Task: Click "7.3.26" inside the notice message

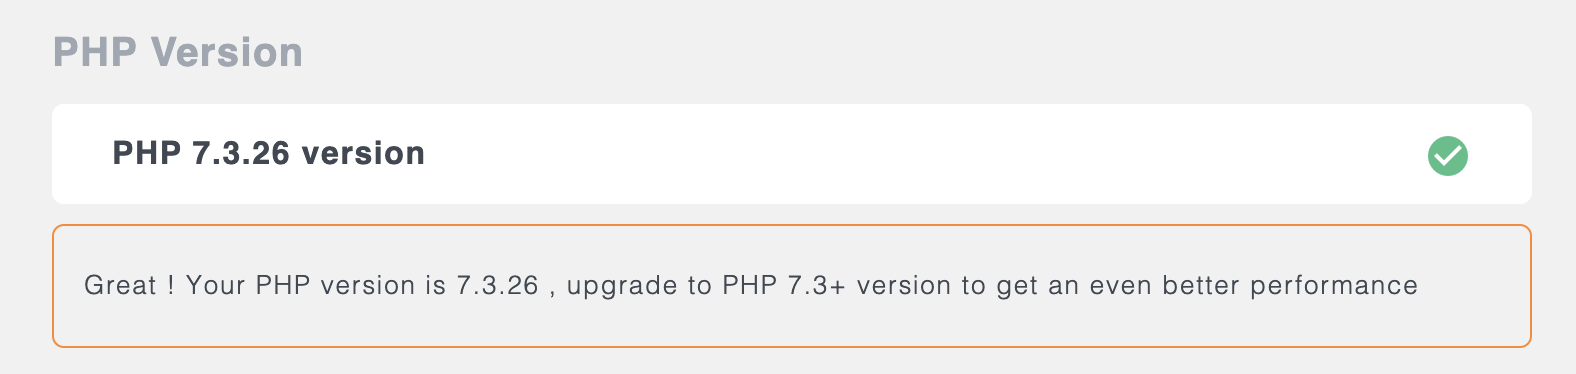Action: (x=497, y=285)
